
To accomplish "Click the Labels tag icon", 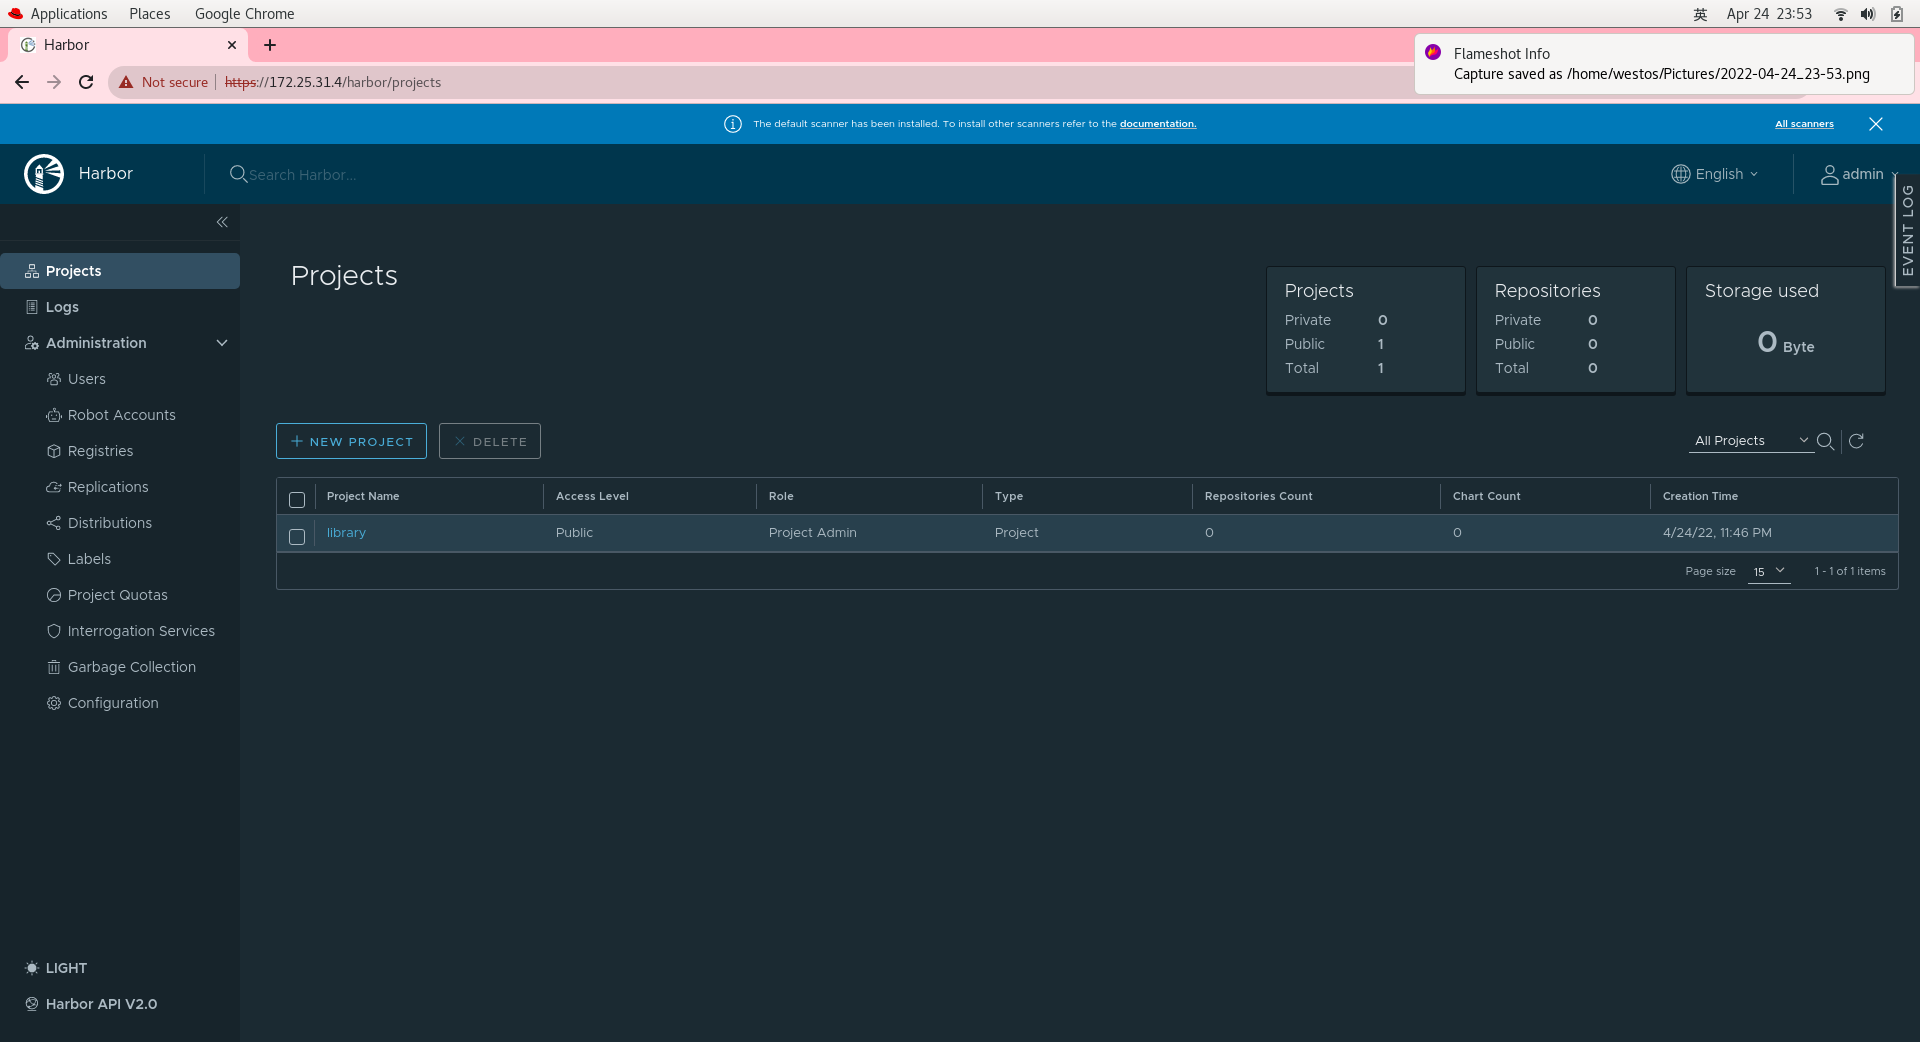I will coord(54,559).
